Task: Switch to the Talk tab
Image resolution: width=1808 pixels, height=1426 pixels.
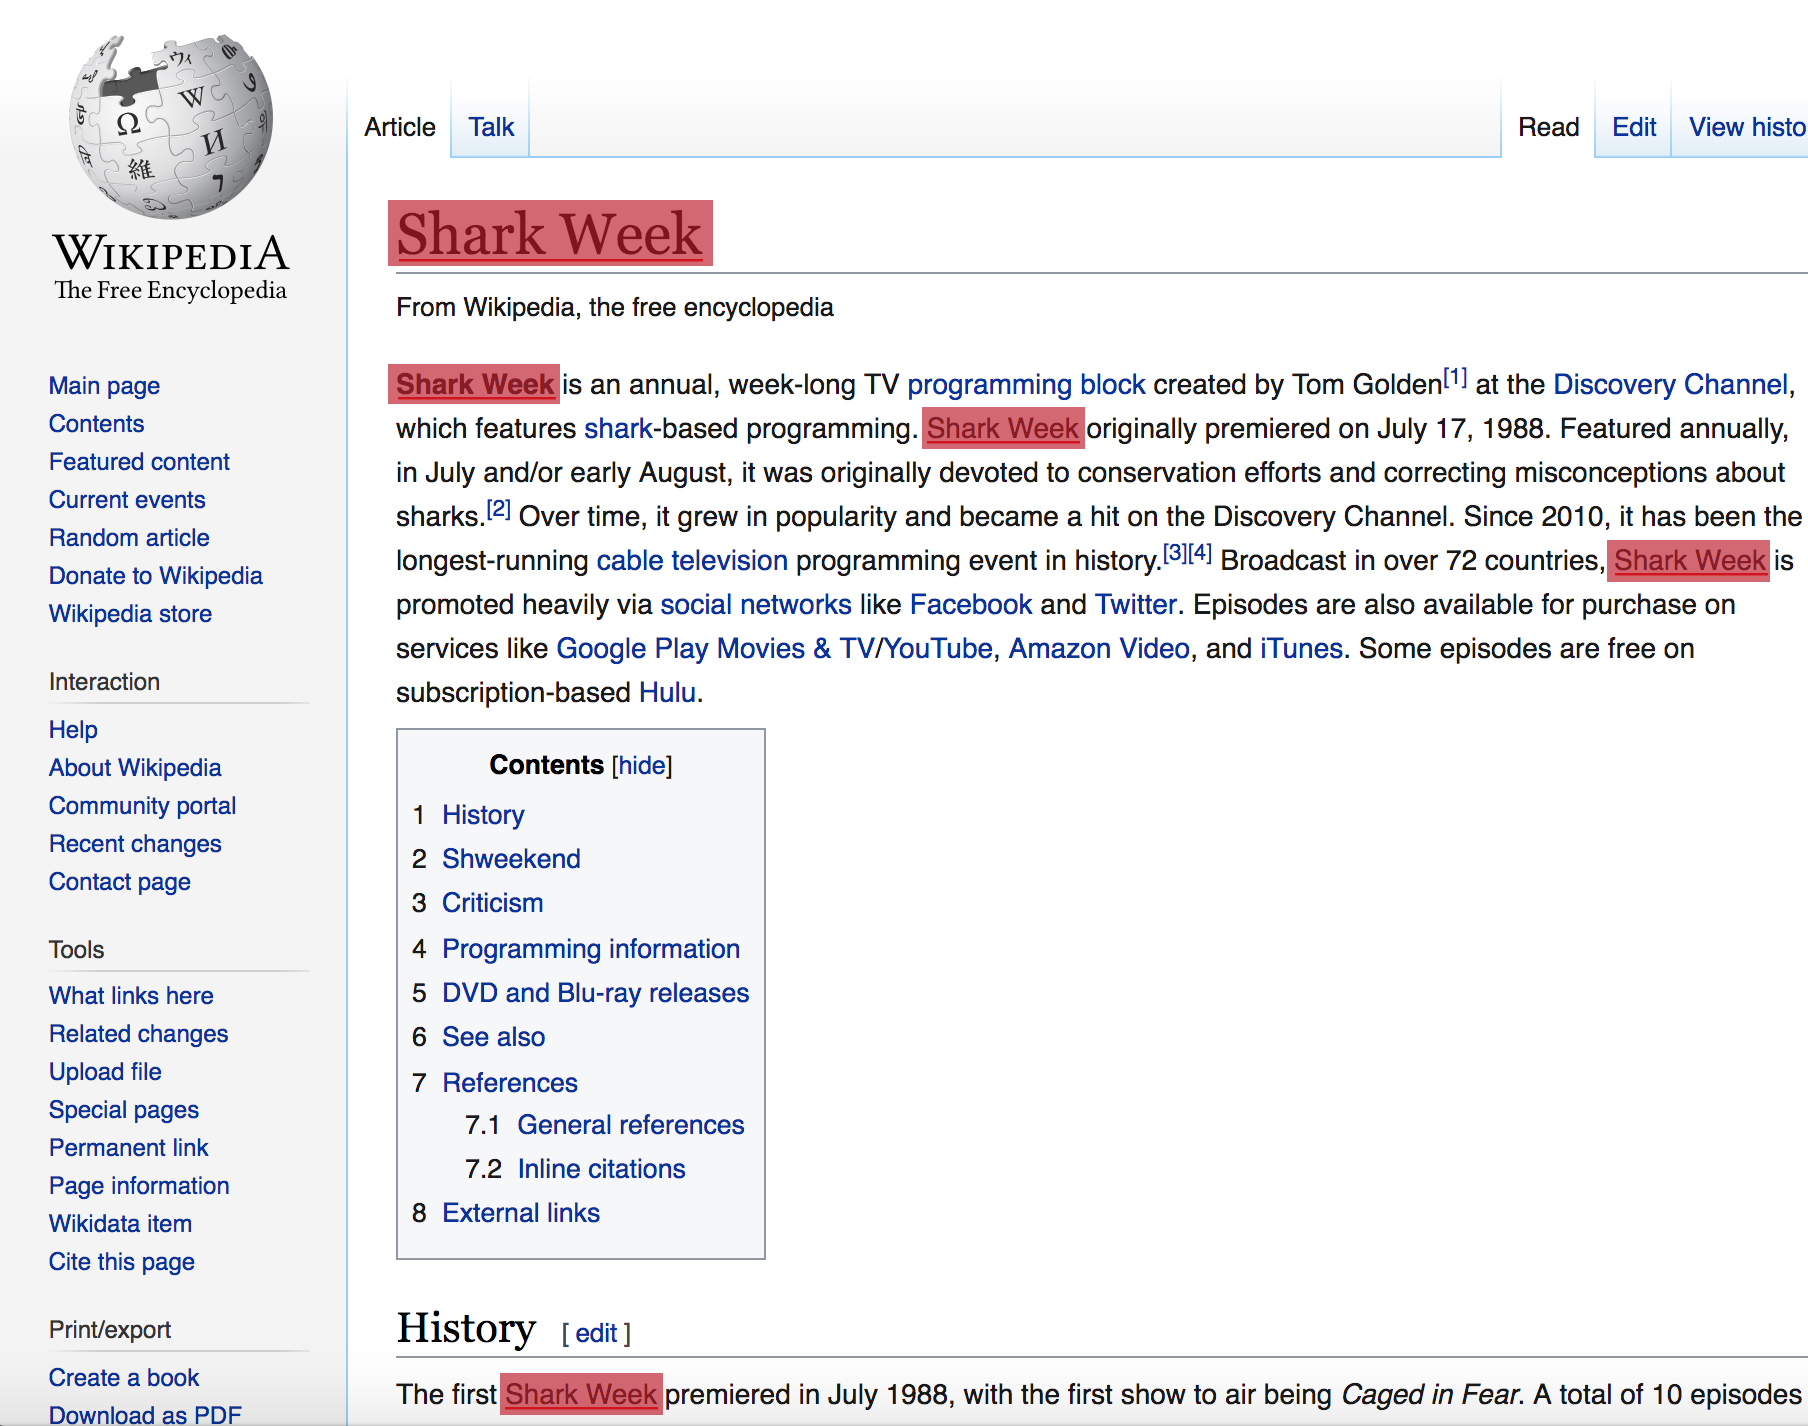Action: [x=491, y=127]
